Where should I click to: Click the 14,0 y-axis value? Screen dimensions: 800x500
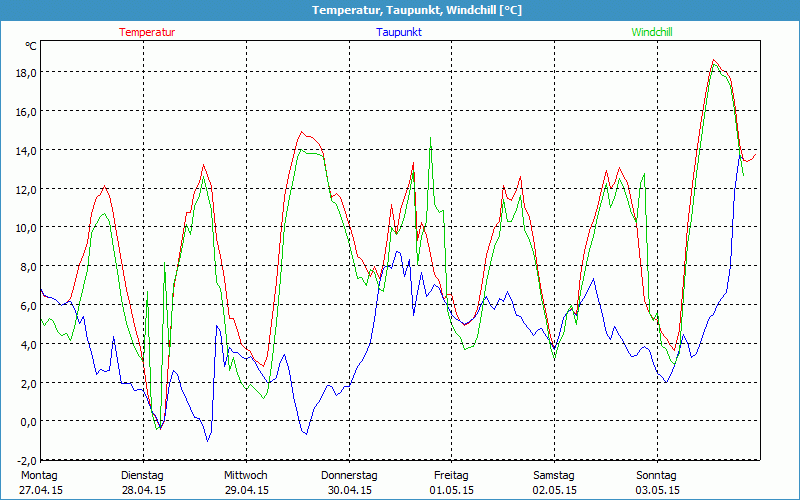(x=27, y=150)
